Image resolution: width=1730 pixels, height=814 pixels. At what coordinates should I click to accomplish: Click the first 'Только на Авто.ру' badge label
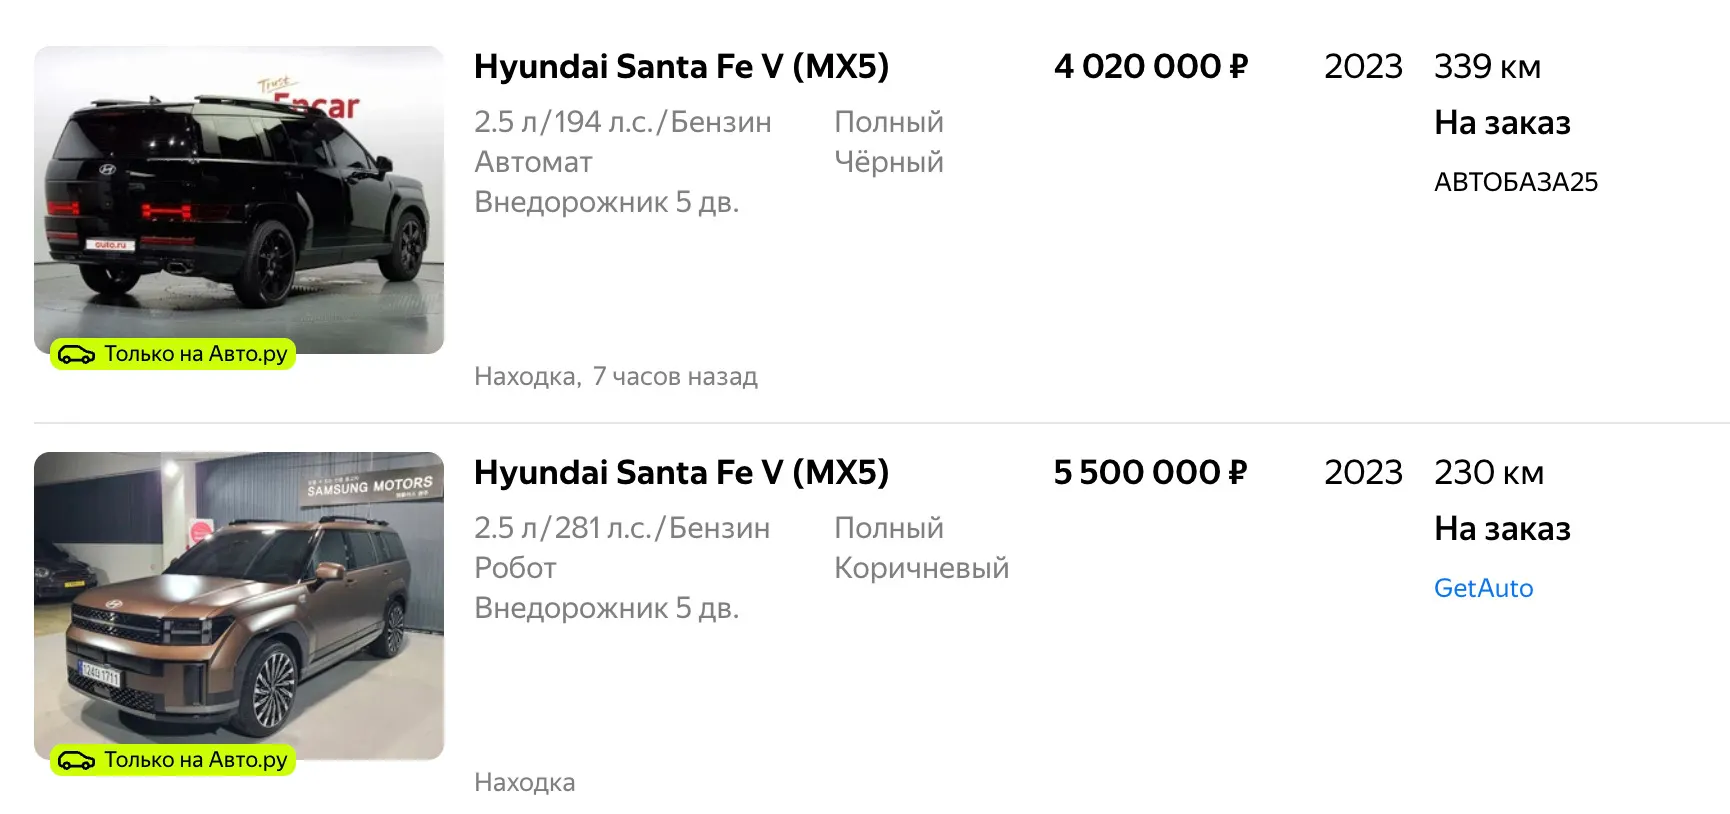click(x=196, y=354)
